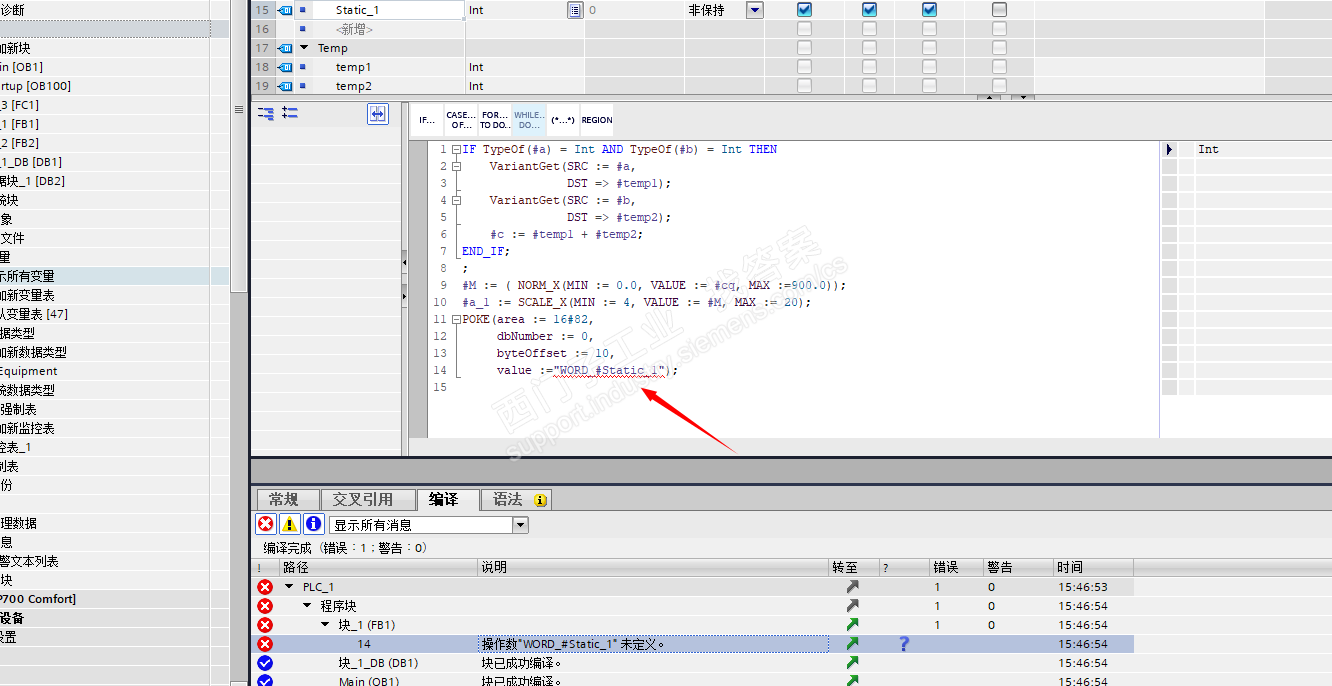Click the blue success icon beside 块_1_DB (DB1)
The width and height of the screenshot is (1332, 686).
(x=265, y=663)
